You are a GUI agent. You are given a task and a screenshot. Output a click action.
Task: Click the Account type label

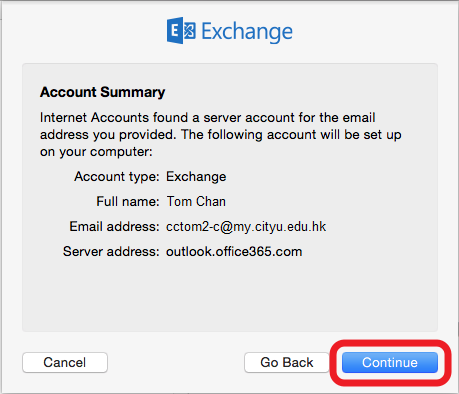117,177
